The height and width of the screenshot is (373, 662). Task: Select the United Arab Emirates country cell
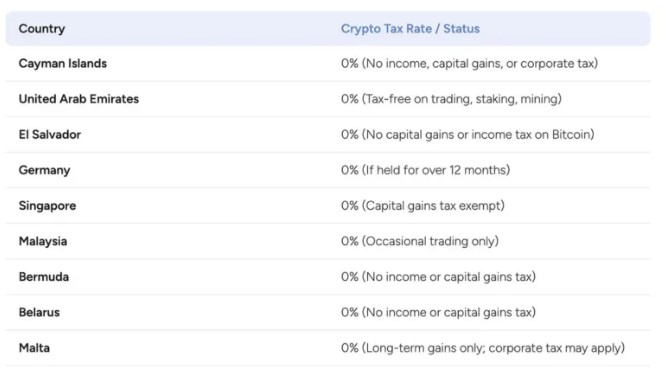click(79, 99)
